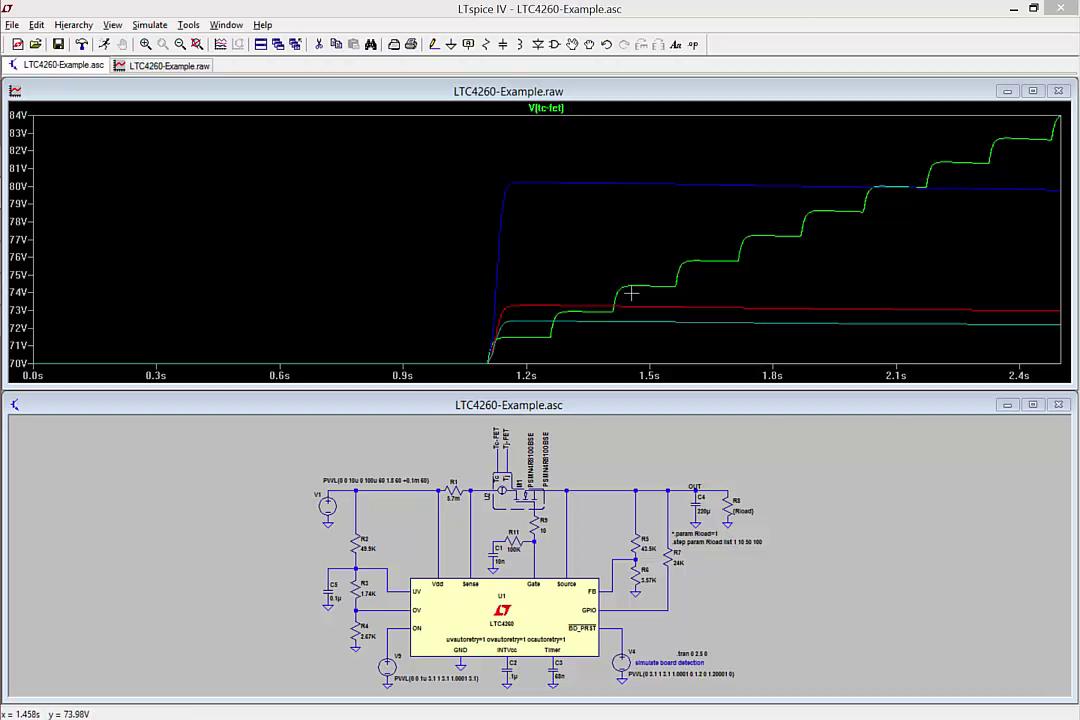Click the Undo arrow icon

[606, 44]
